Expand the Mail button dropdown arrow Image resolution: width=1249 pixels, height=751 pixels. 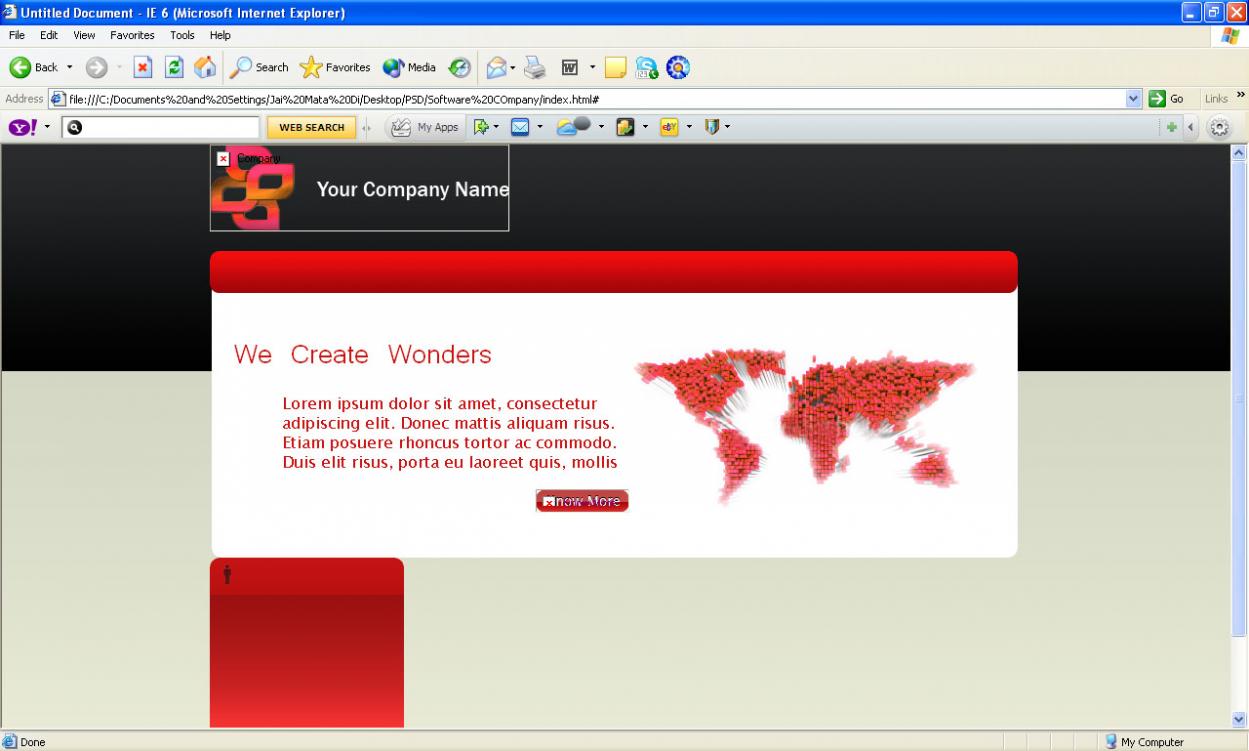coord(513,67)
